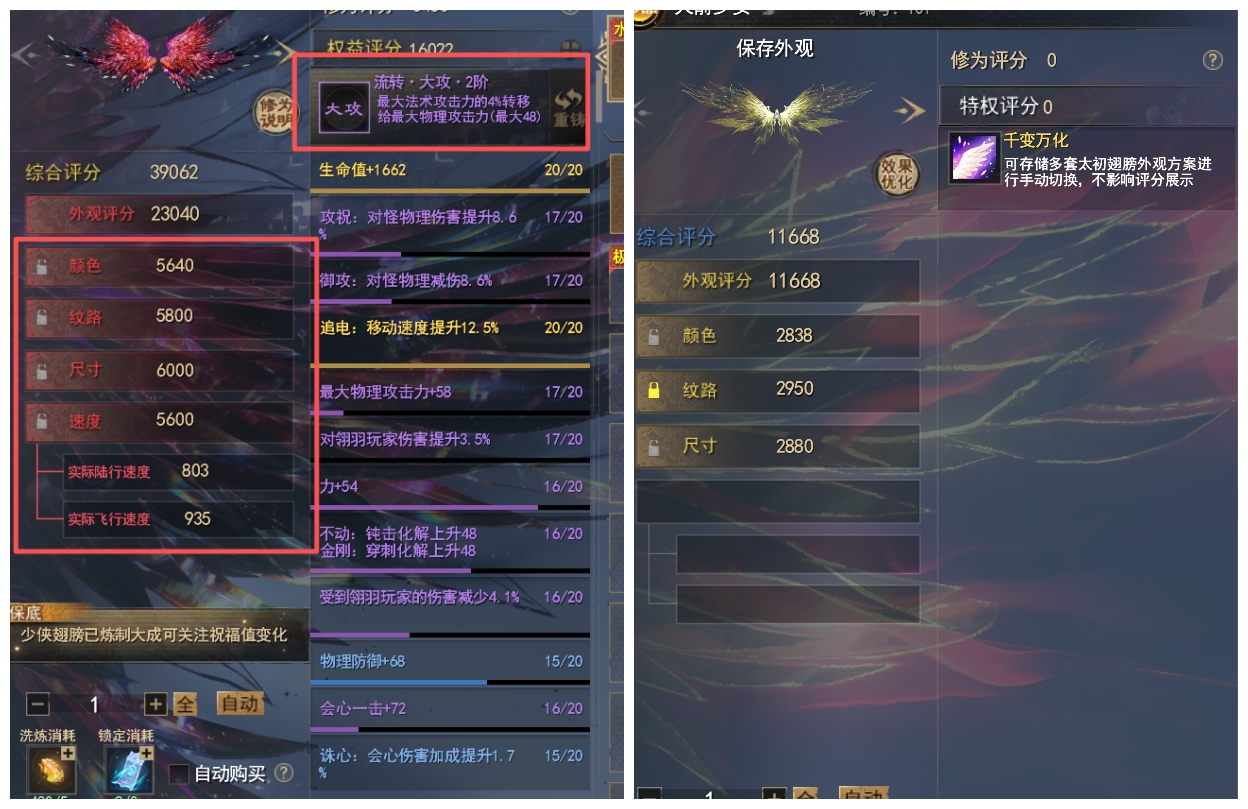
Task: Click the 大攻 skill icon
Action: pos(344,108)
